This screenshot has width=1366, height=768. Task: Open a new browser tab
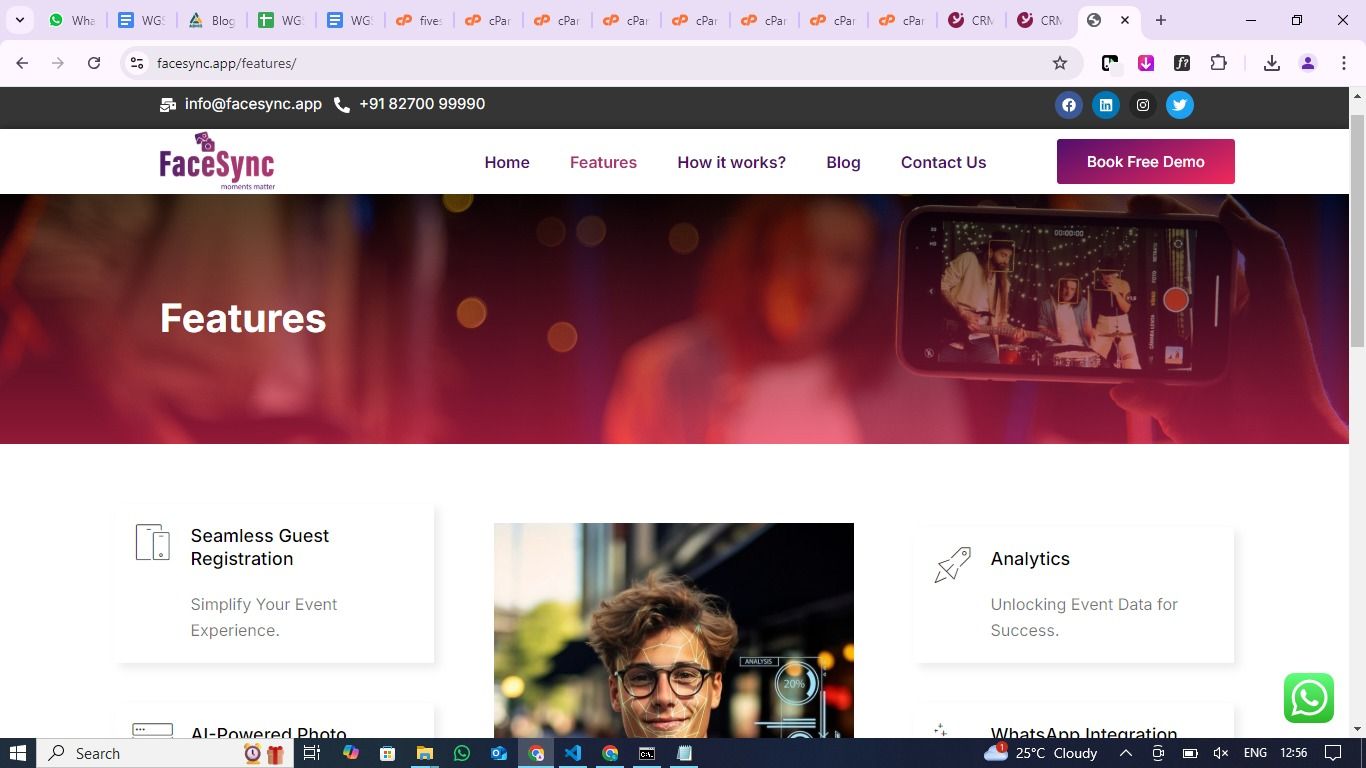click(x=1161, y=20)
